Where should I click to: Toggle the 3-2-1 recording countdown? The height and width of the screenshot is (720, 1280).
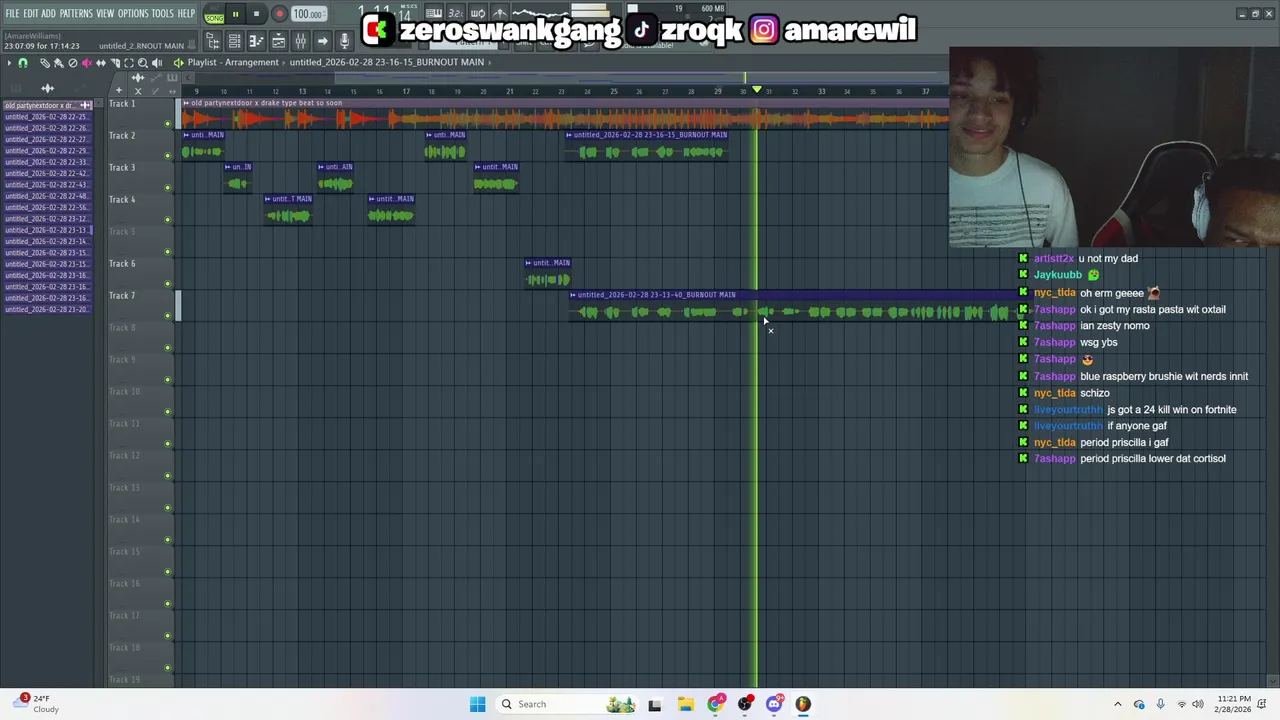tap(455, 13)
